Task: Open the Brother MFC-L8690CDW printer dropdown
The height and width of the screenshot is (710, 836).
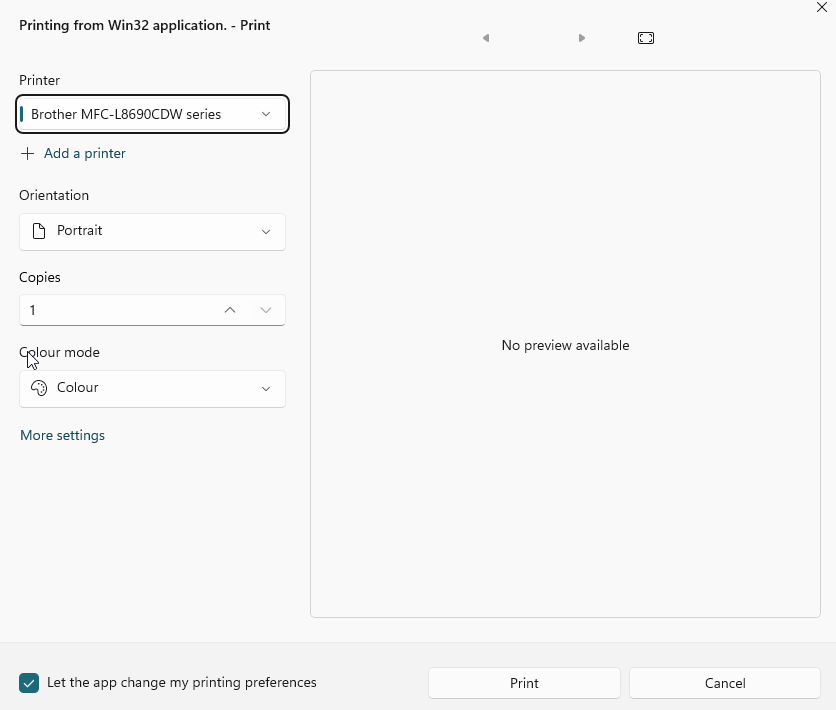Action: [152, 114]
